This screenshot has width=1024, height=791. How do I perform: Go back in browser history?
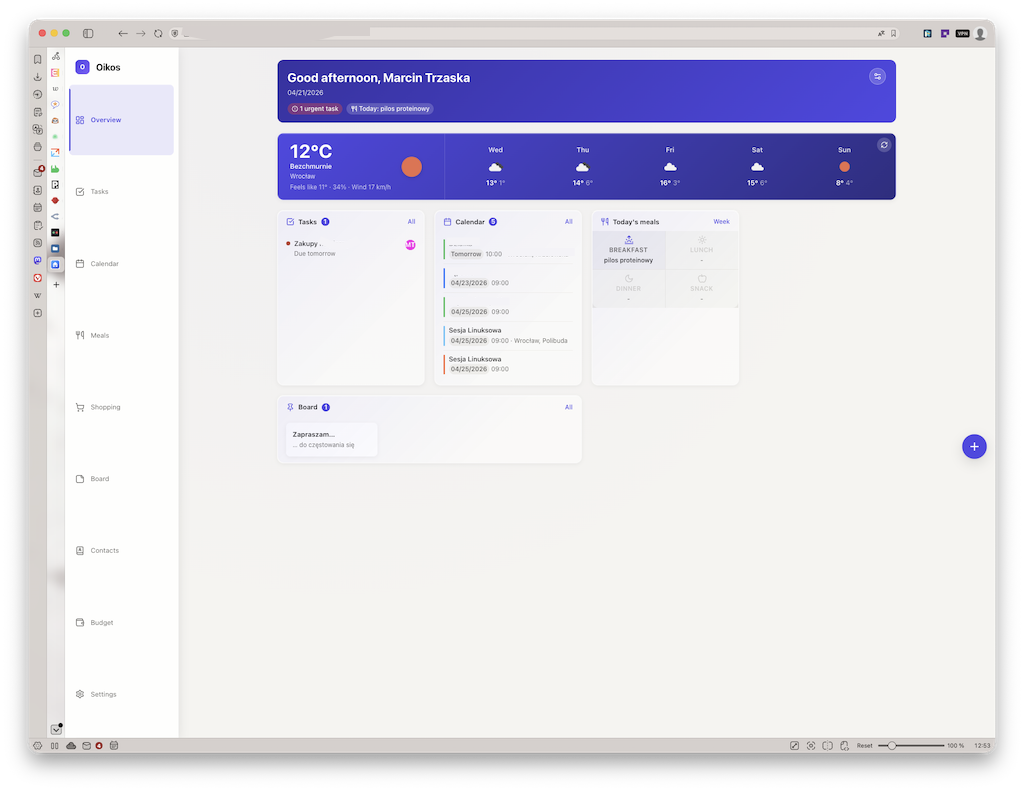pyautogui.click(x=122, y=33)
